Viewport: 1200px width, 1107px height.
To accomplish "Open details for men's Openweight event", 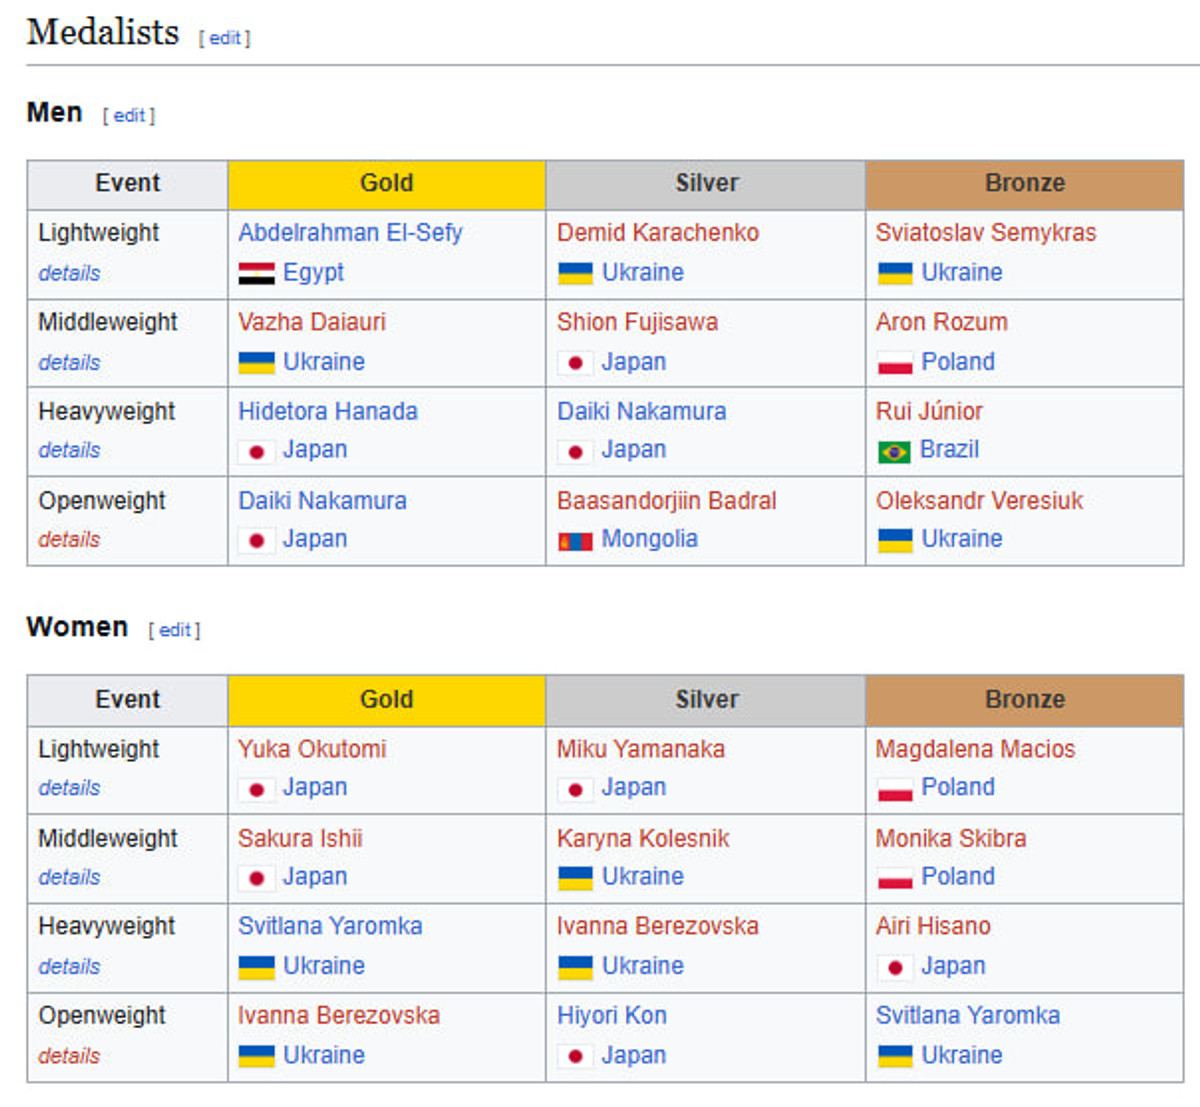I will (69, 540).
